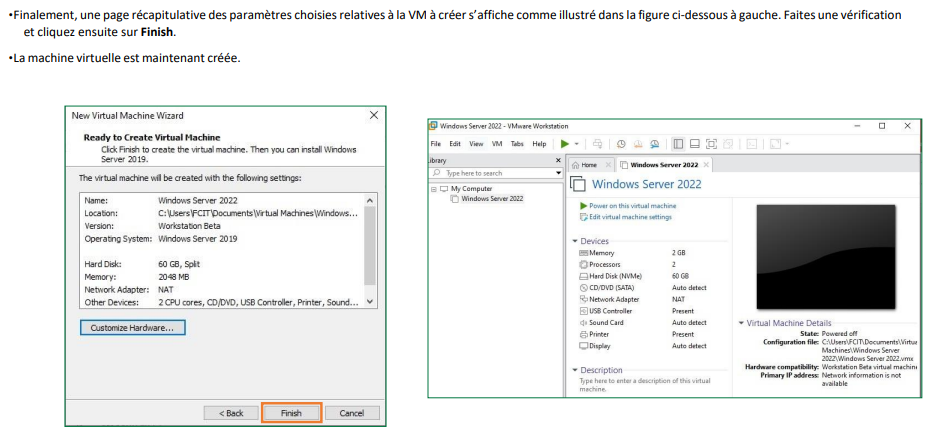Close the Library panel
The height and width of the screenshot is (436, 936).
pyautogui.click(x=558, y=161)
